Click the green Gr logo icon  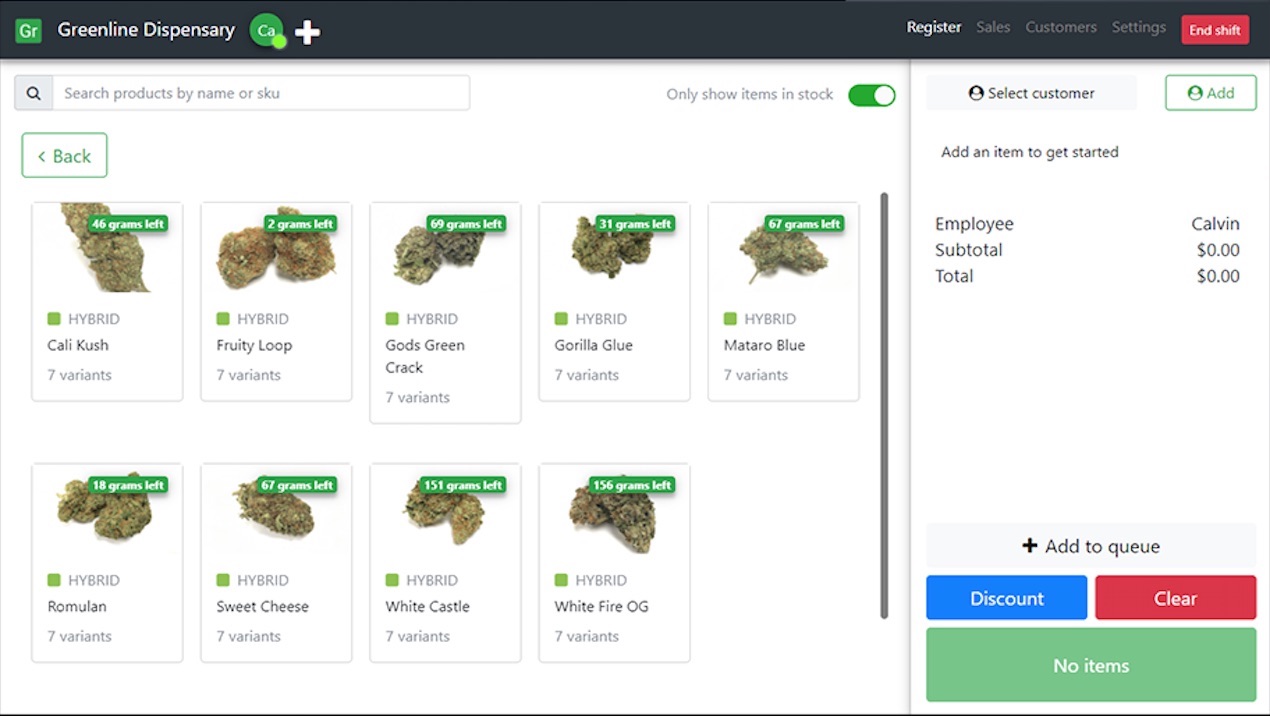28,30
